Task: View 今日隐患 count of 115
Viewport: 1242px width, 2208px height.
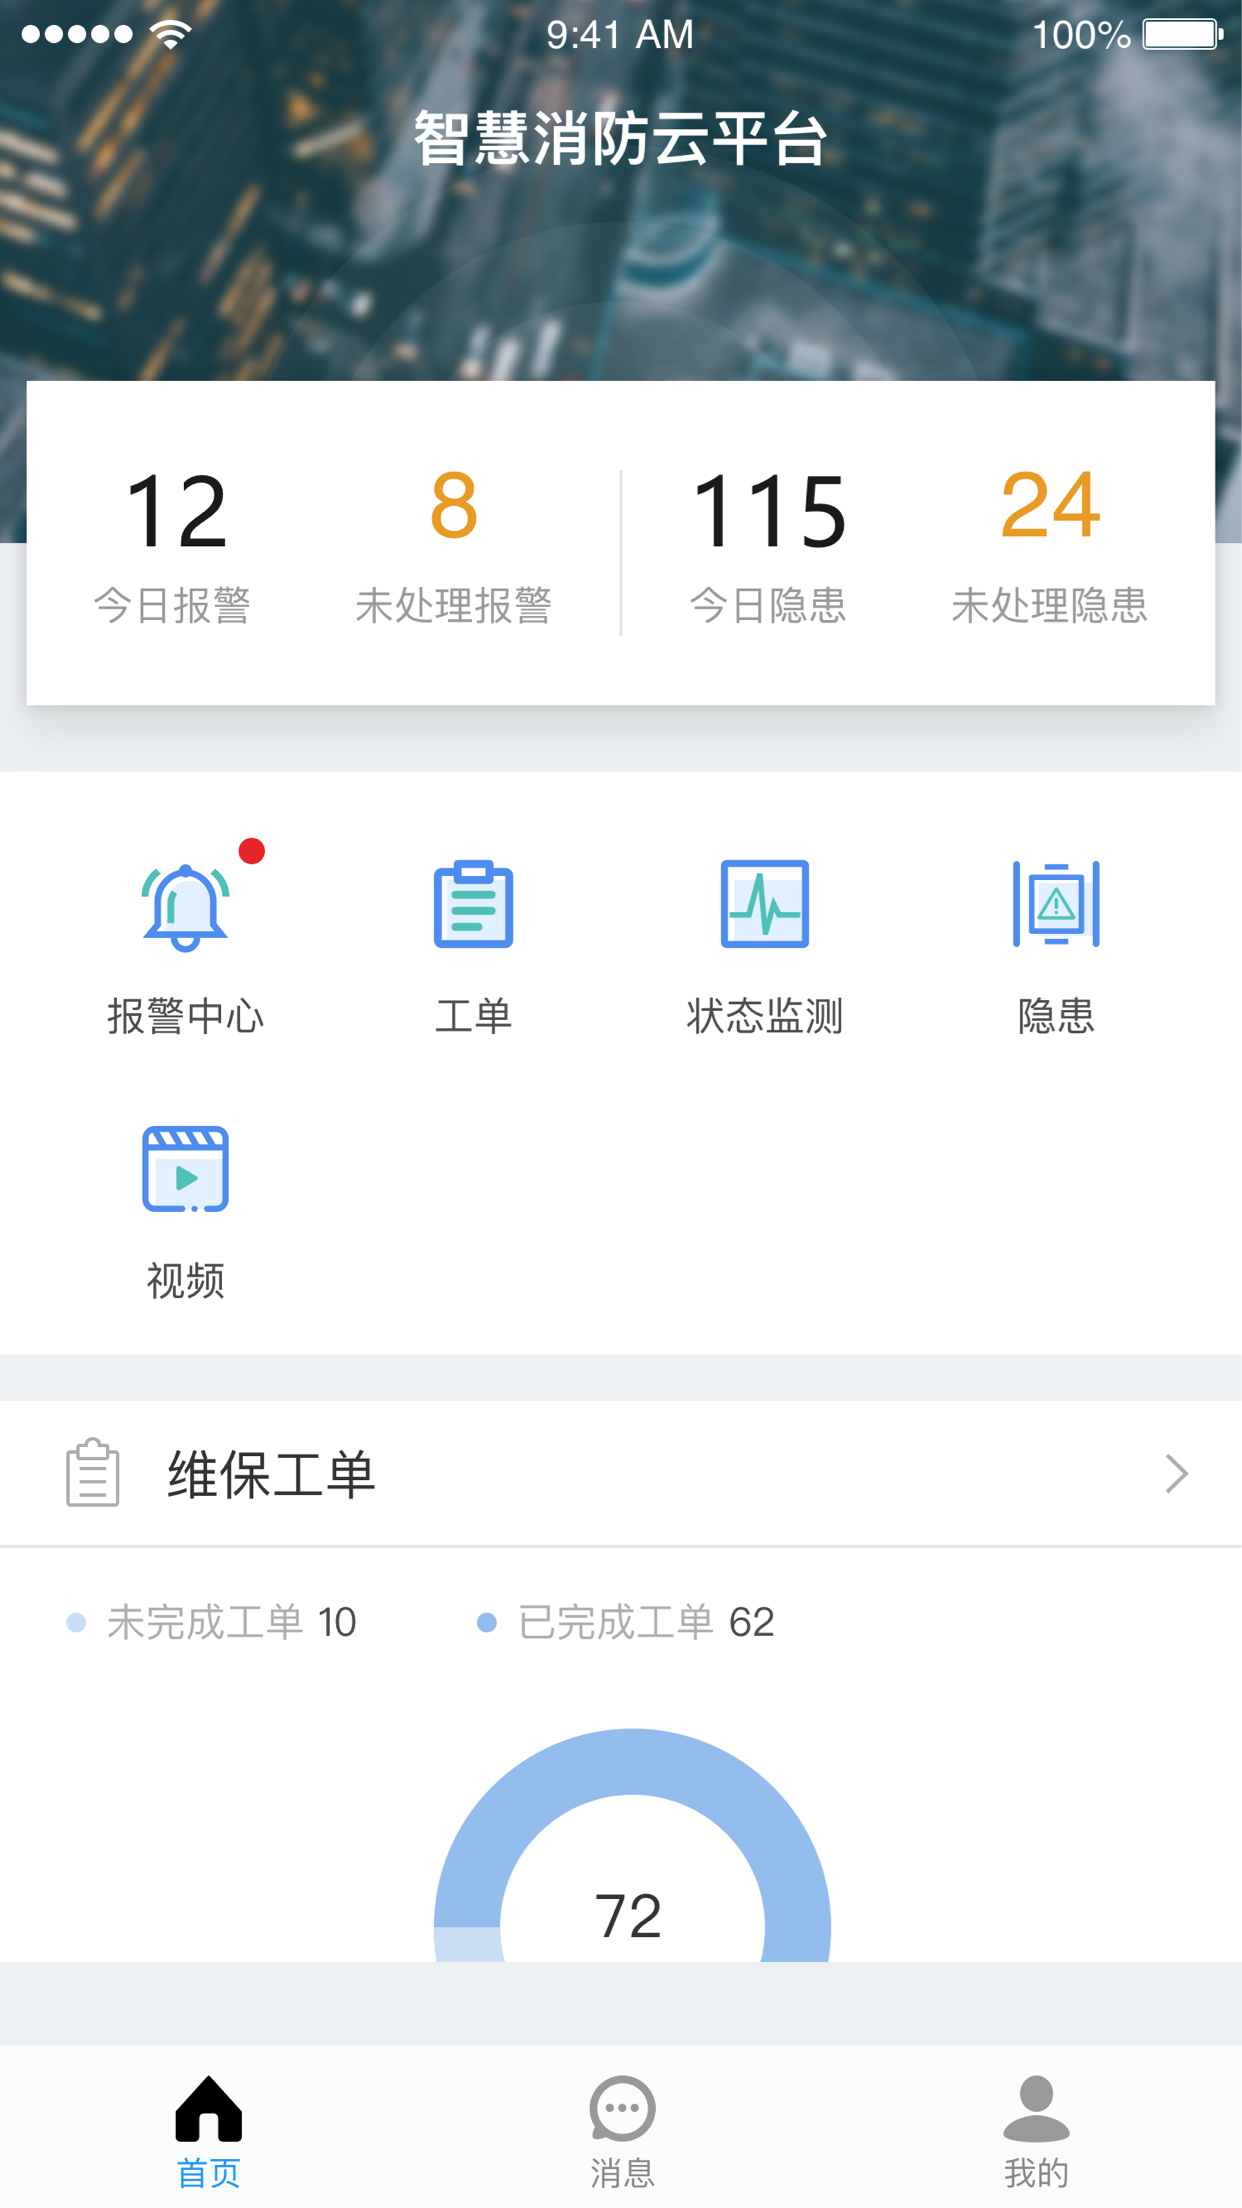Action: (x=768, y=512)
